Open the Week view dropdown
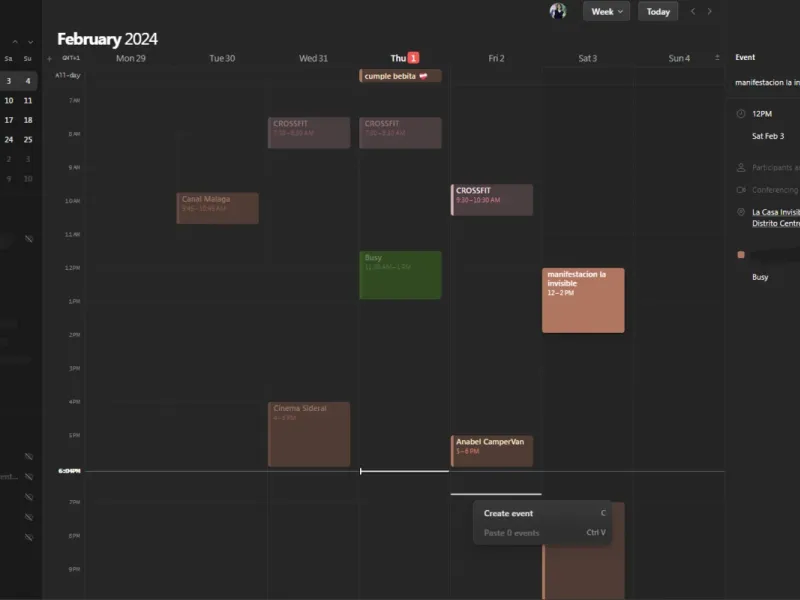 click(606, 11)
